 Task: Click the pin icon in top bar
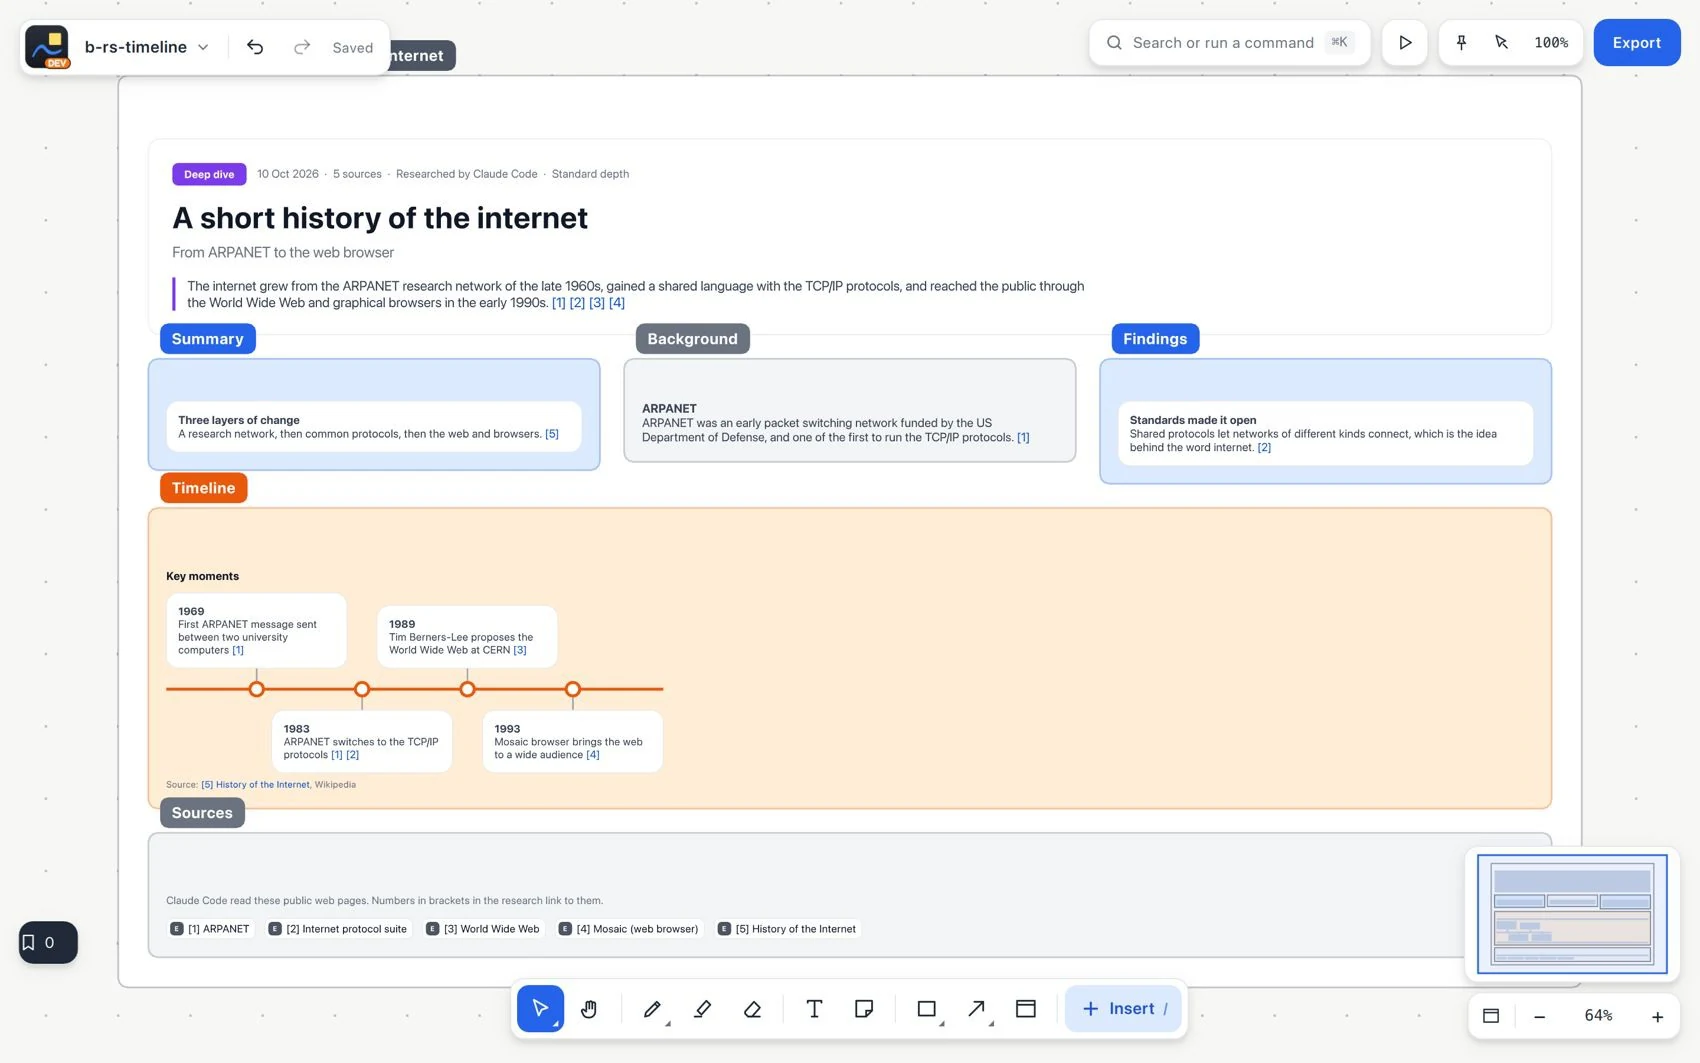tap(1461, 42)
